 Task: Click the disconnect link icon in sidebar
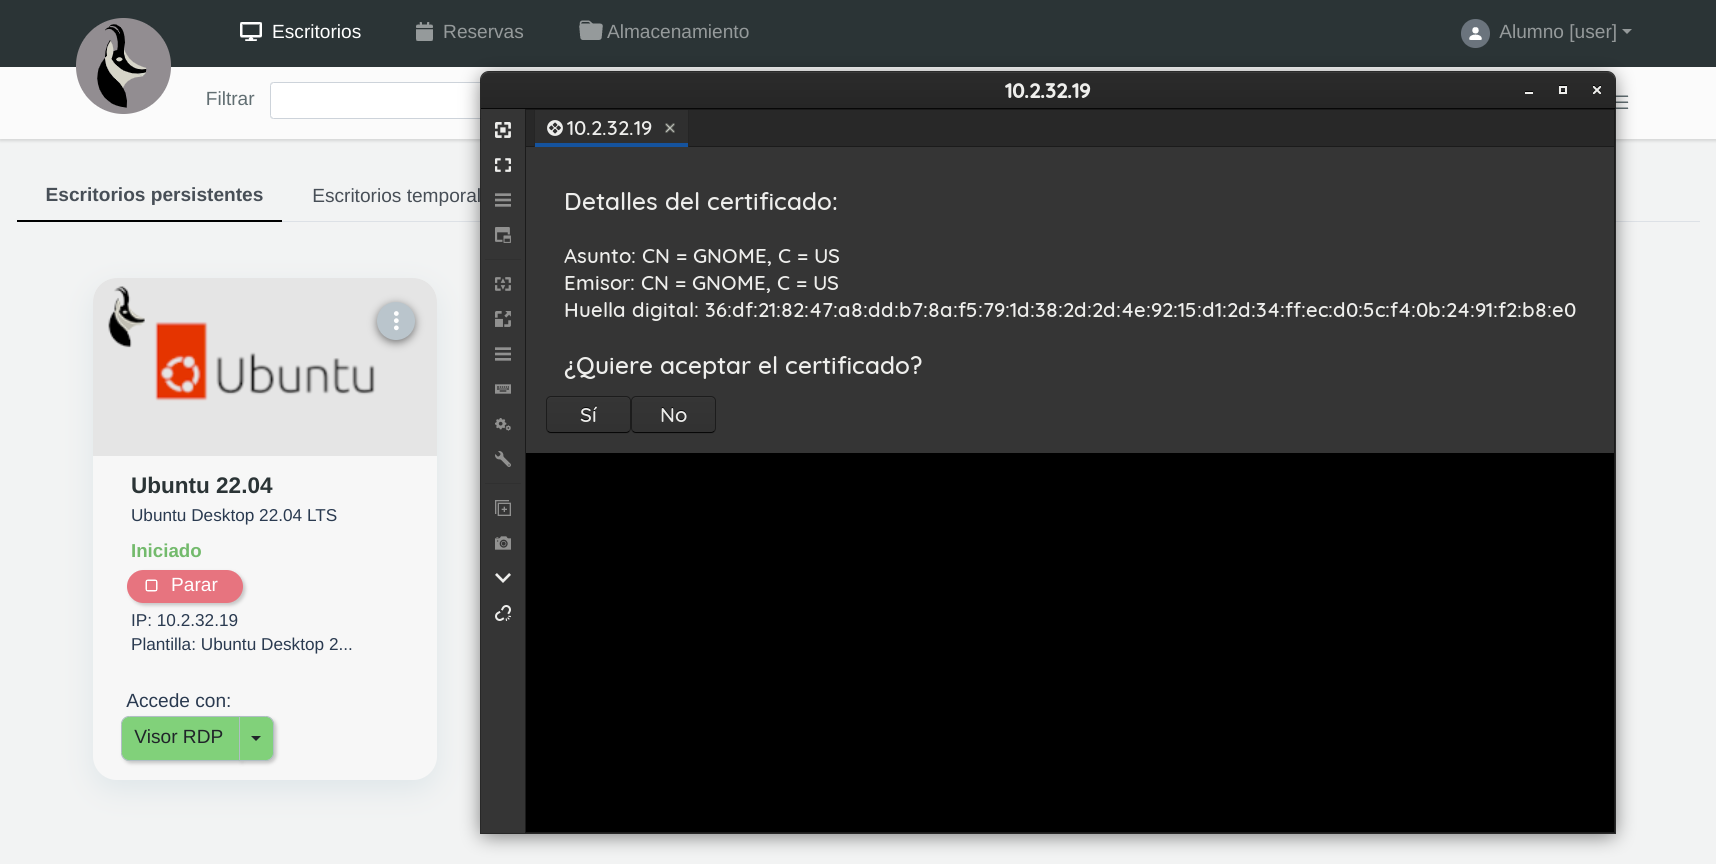tap(503, 613)
